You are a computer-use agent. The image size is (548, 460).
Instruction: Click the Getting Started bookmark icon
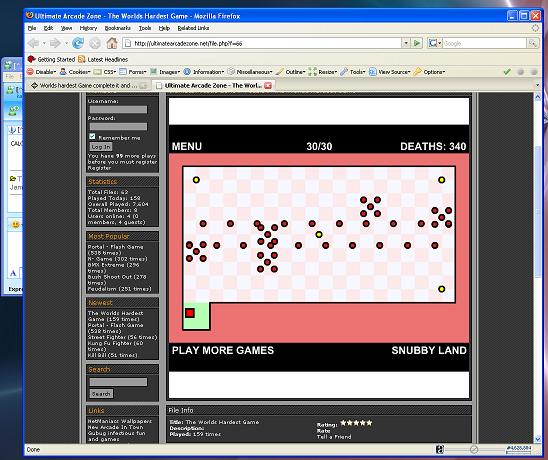click(31, 59)
